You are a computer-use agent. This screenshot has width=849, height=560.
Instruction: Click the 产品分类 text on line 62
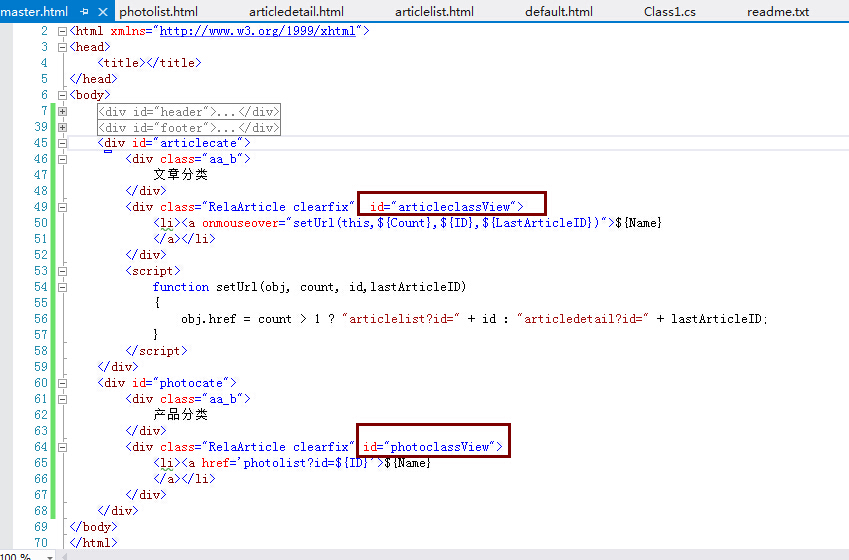point(180,415)
